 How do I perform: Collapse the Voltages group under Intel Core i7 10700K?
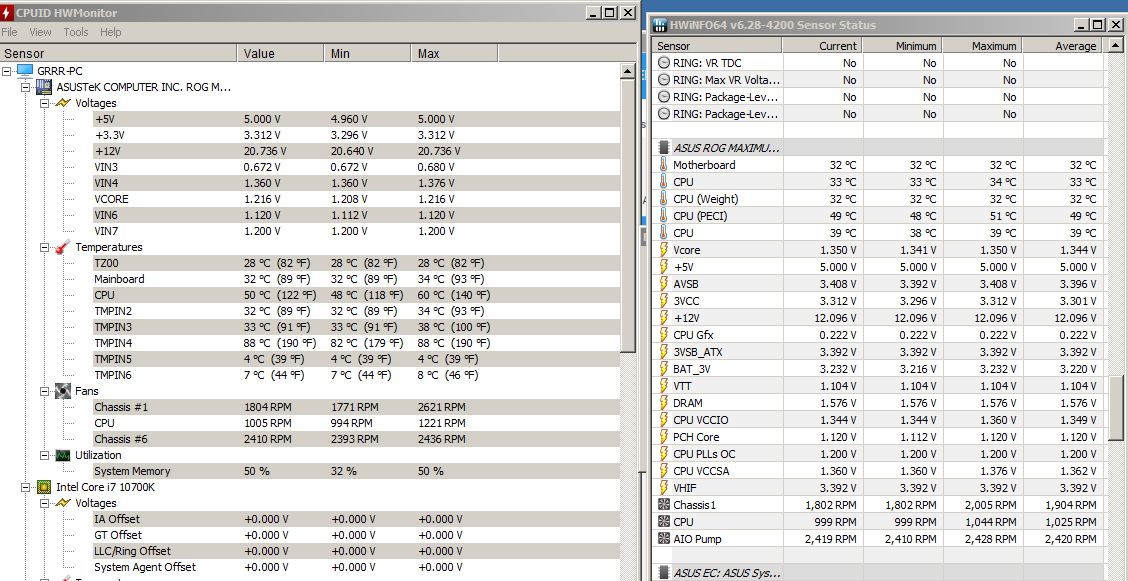tap(44, 503)
